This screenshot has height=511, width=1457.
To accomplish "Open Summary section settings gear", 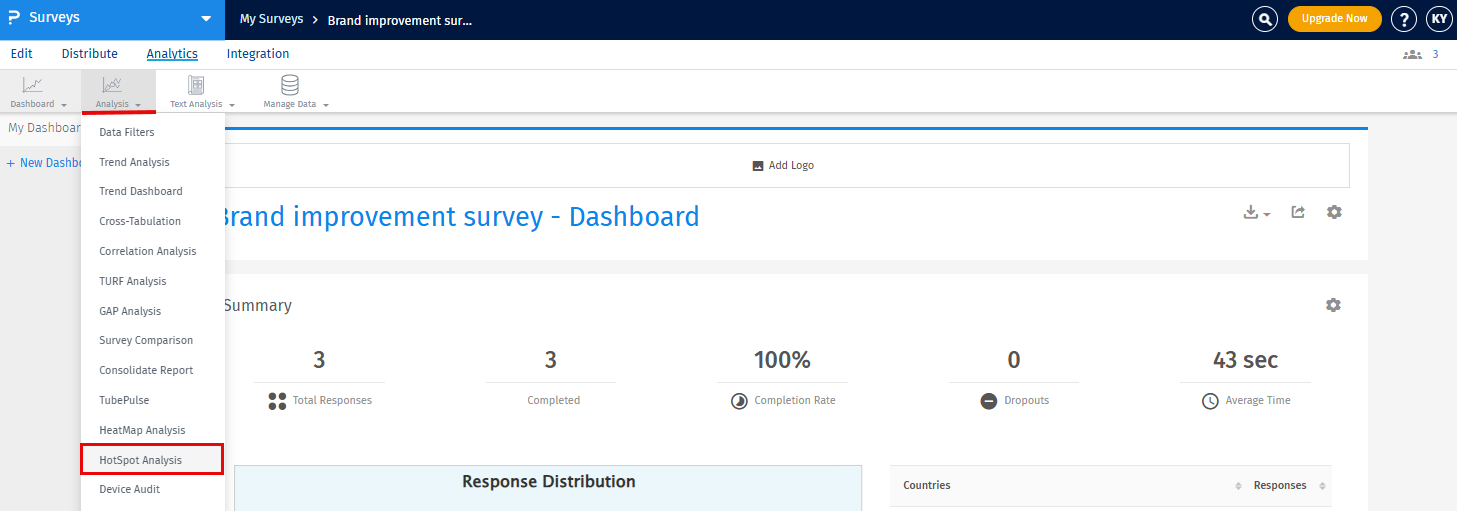I will 1333,305.
